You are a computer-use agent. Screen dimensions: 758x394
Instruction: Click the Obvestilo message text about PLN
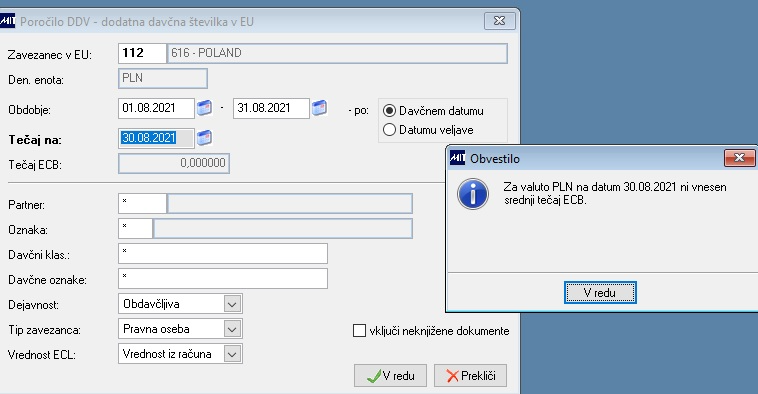(614, 193)
